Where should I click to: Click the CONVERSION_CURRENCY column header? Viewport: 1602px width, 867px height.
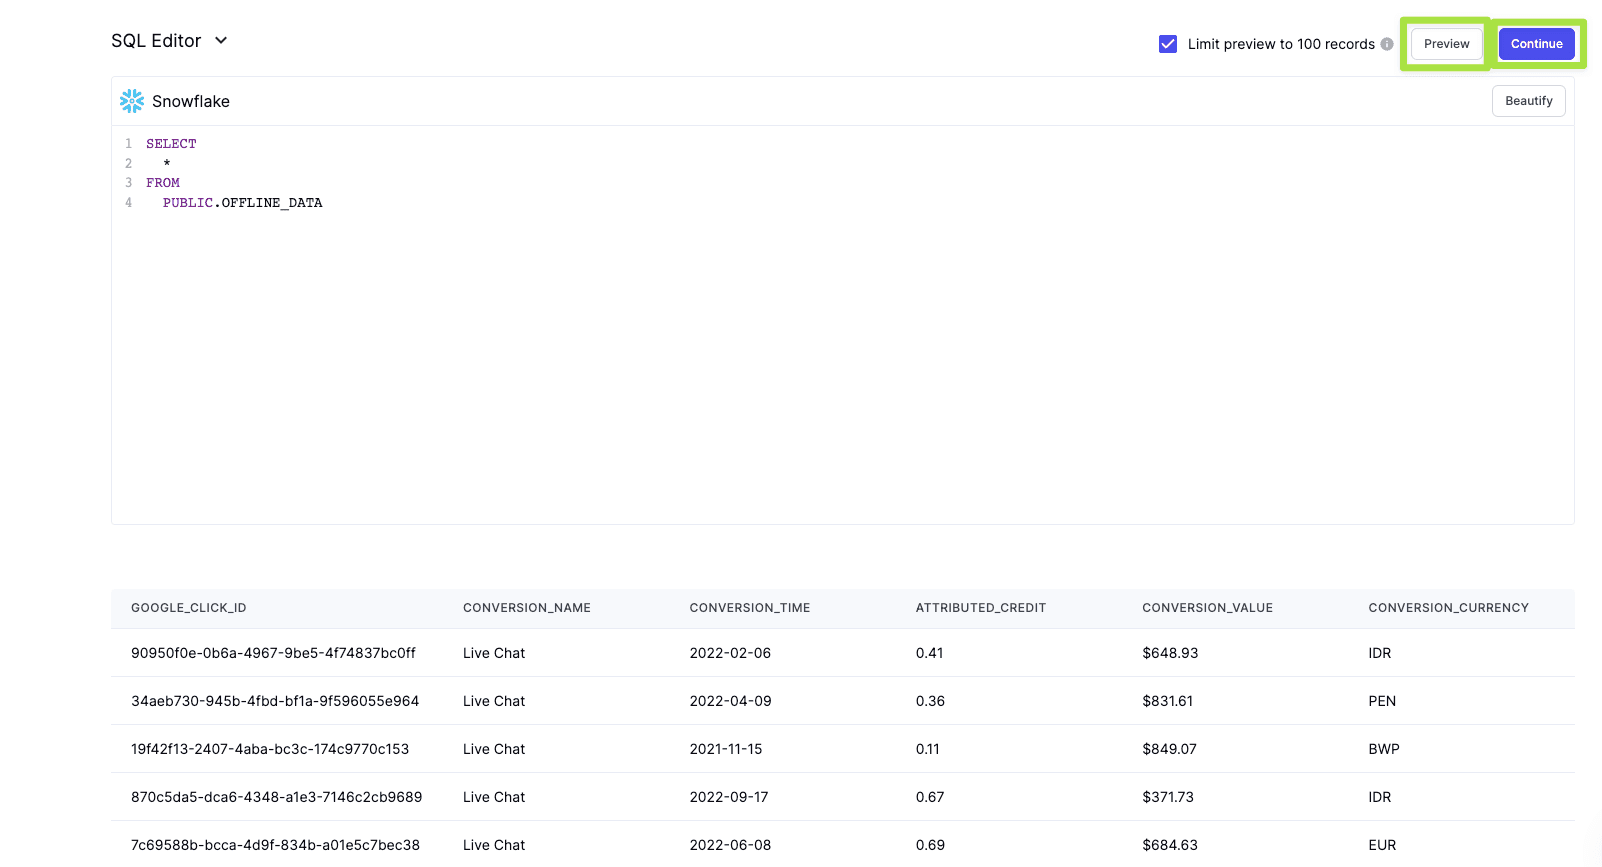(1448, 608)
